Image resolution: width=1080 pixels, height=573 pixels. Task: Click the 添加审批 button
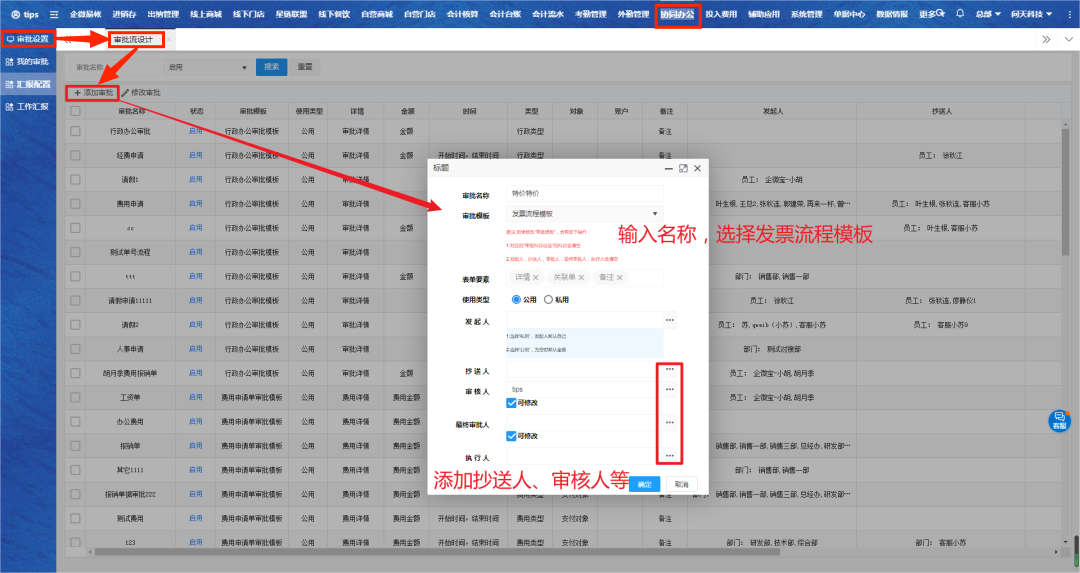point(93,92)
